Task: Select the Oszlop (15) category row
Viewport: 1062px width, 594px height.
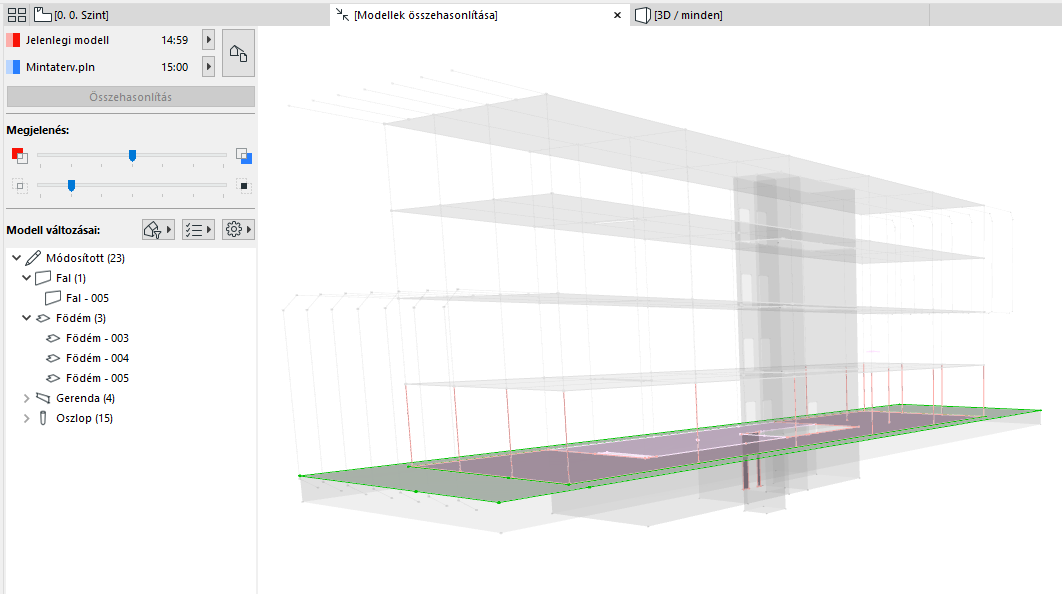Action: pyautogui.click(x=85, y=418)
